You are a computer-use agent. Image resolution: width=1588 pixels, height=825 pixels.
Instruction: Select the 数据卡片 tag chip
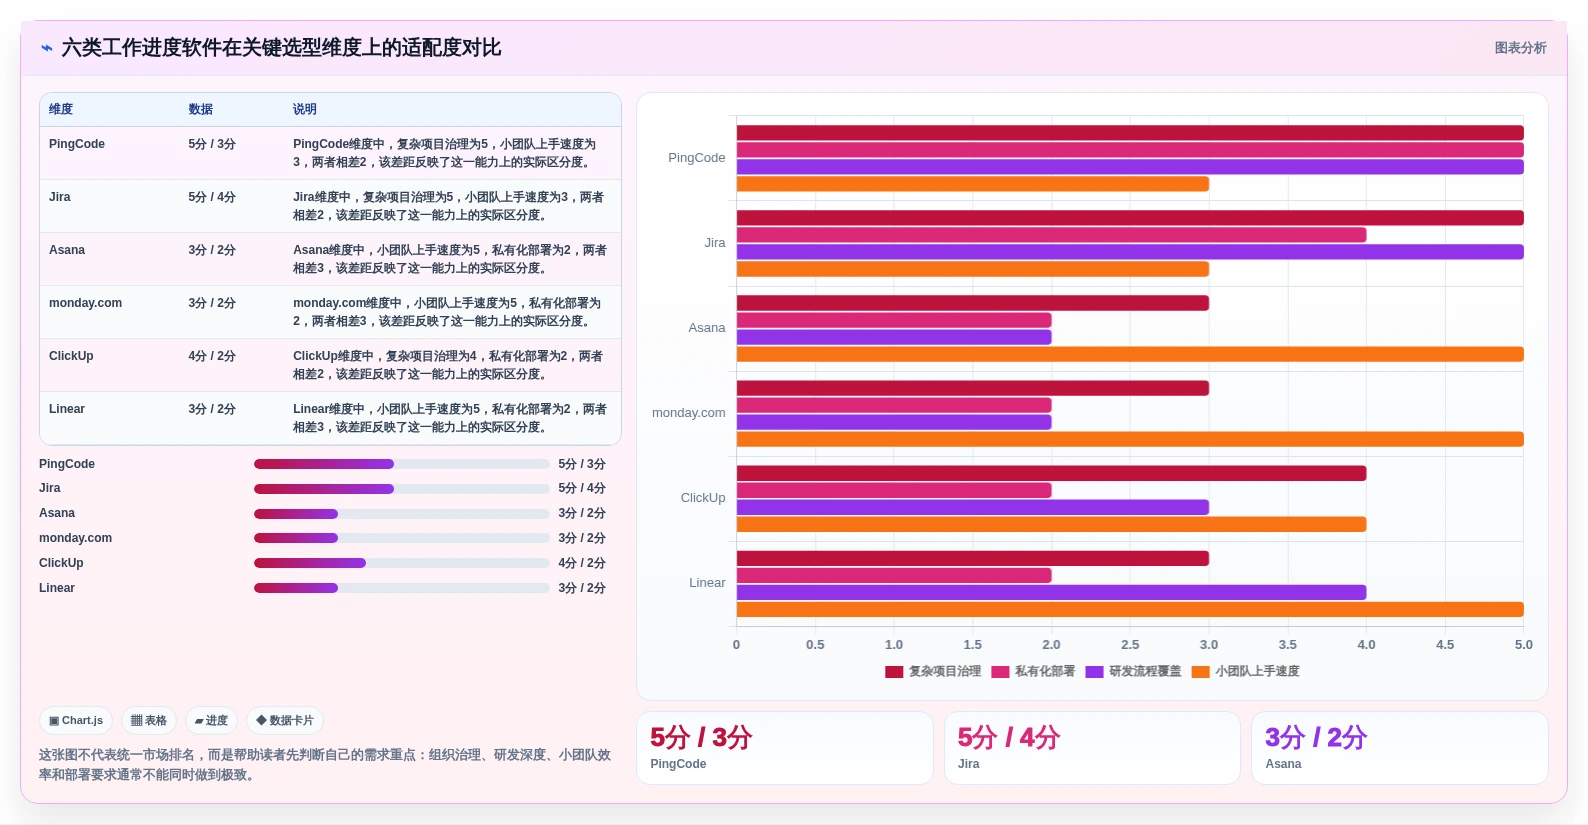(285, 720)
